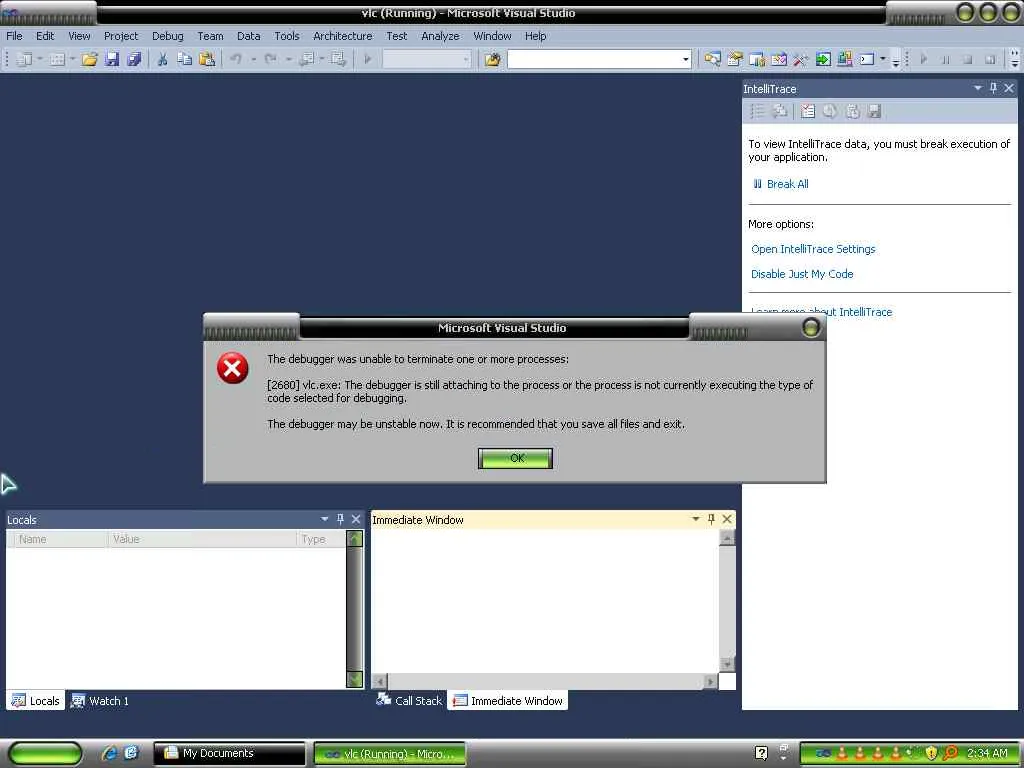Click the Navigate Forward icon
Viewport: 1024px width, 768px height.
338,59
